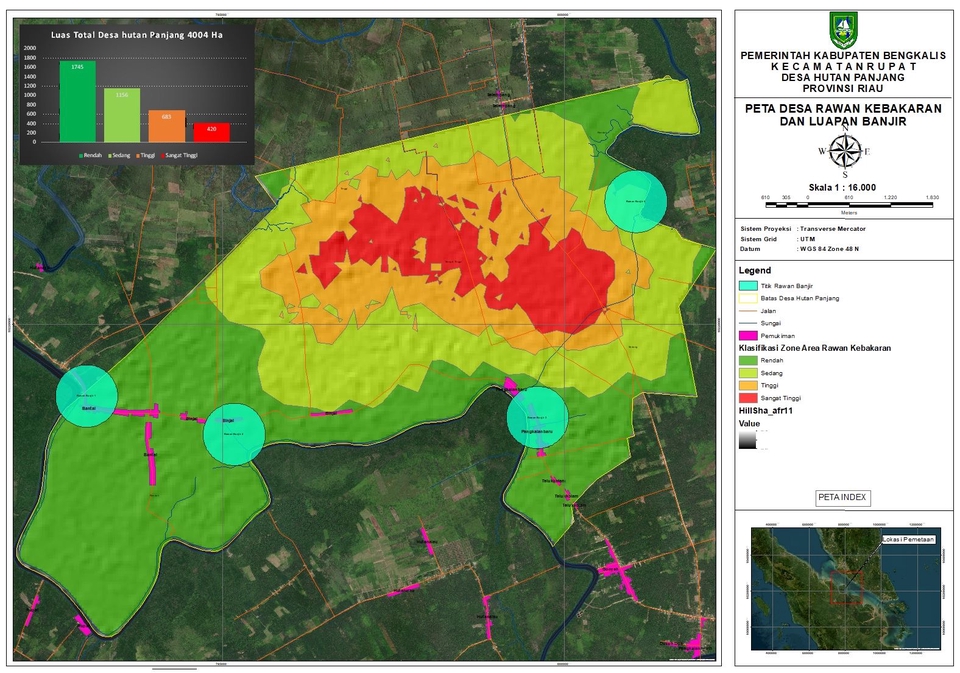960x673 pixels.
Task: Click the Bengkalis regency crest logo
Action: pos(843,31)
